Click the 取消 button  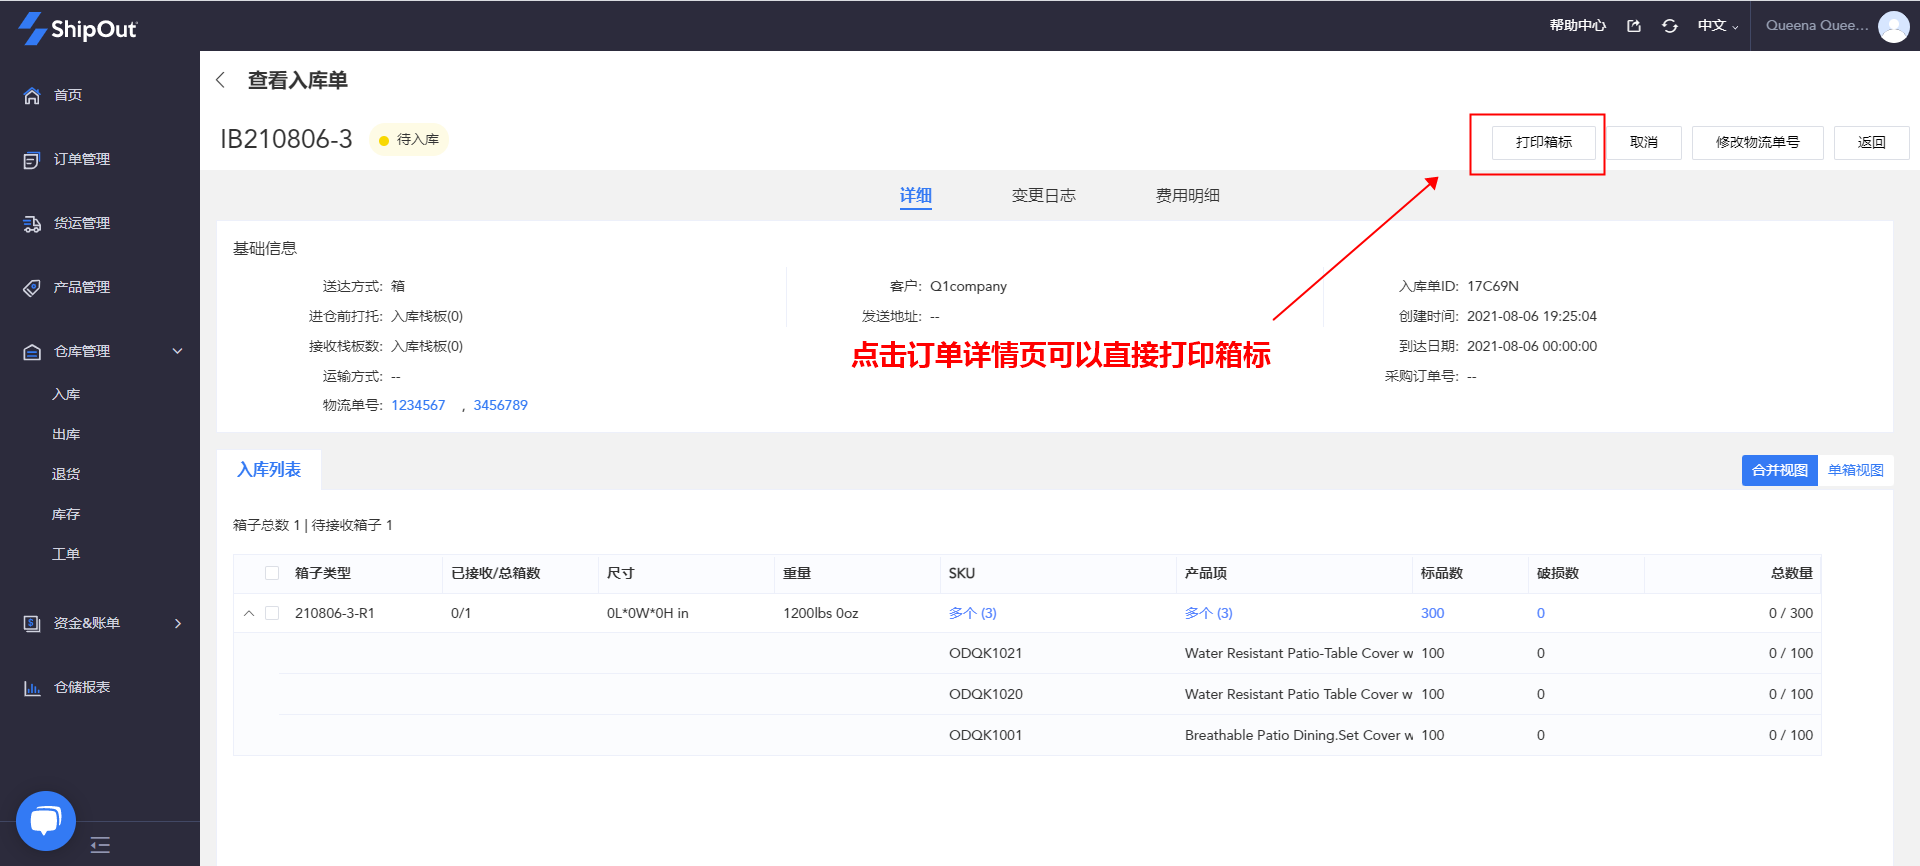[x=1644, y=142]
